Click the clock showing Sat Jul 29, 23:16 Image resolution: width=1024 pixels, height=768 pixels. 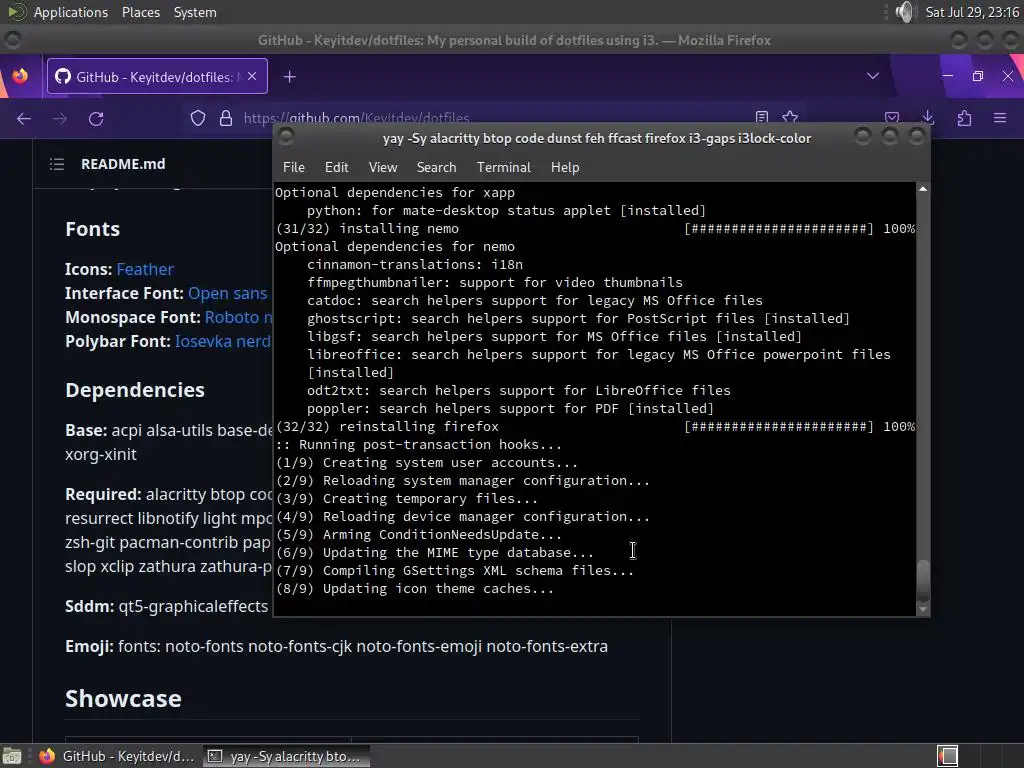972,12
